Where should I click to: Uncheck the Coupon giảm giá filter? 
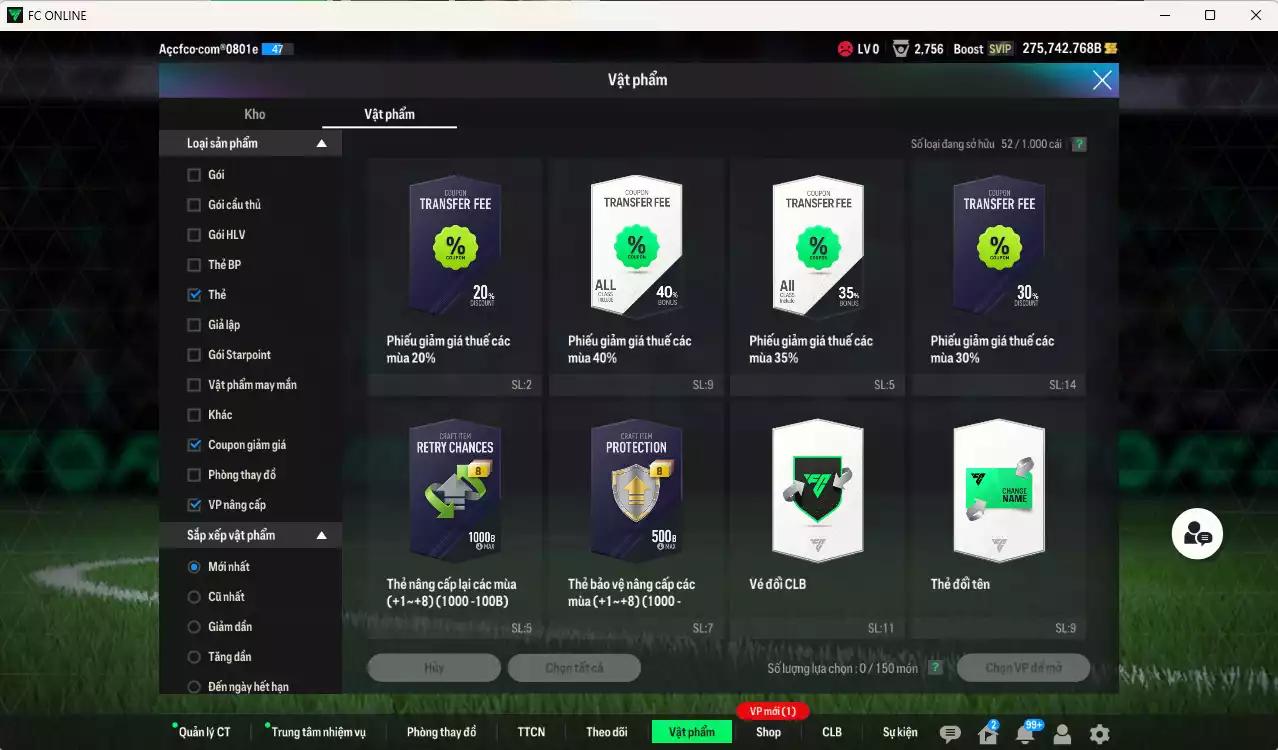[x=194, y=445]
